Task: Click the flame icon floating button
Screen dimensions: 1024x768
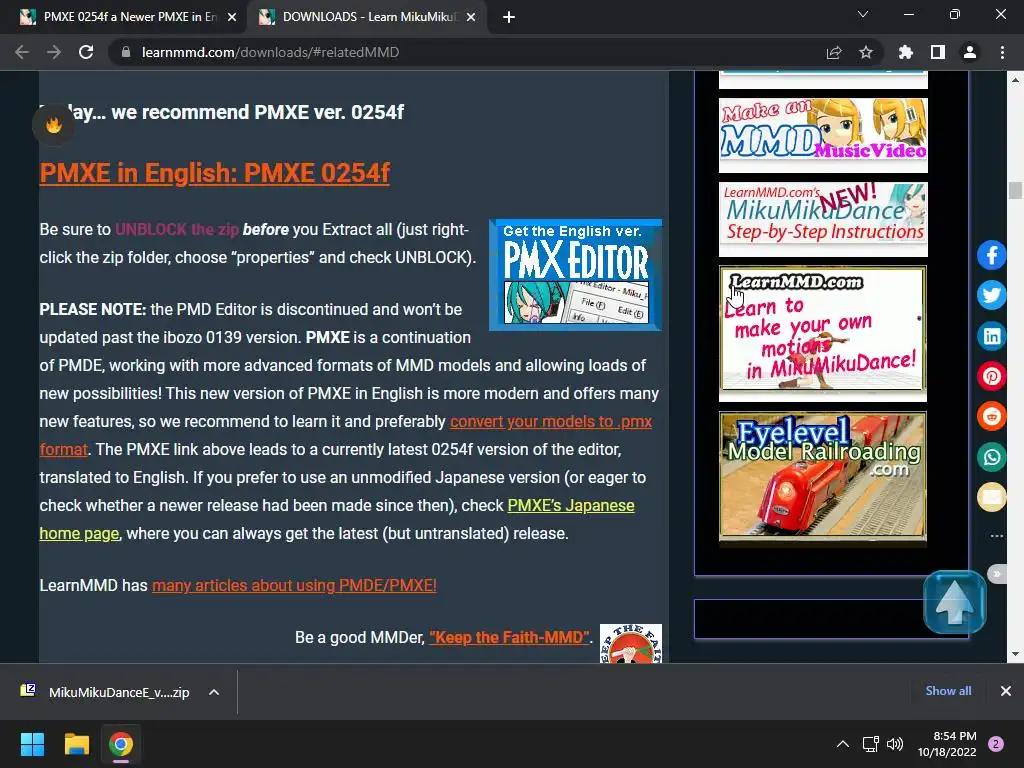Action: click(54, 124)
